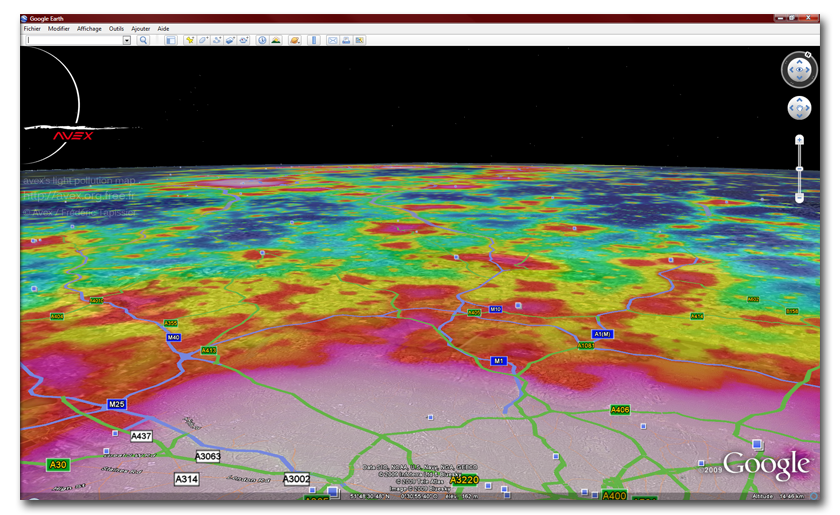Add a placemark with the yellow pushpin icon
This screenshot has height=515, width=840.
[190, 40]
